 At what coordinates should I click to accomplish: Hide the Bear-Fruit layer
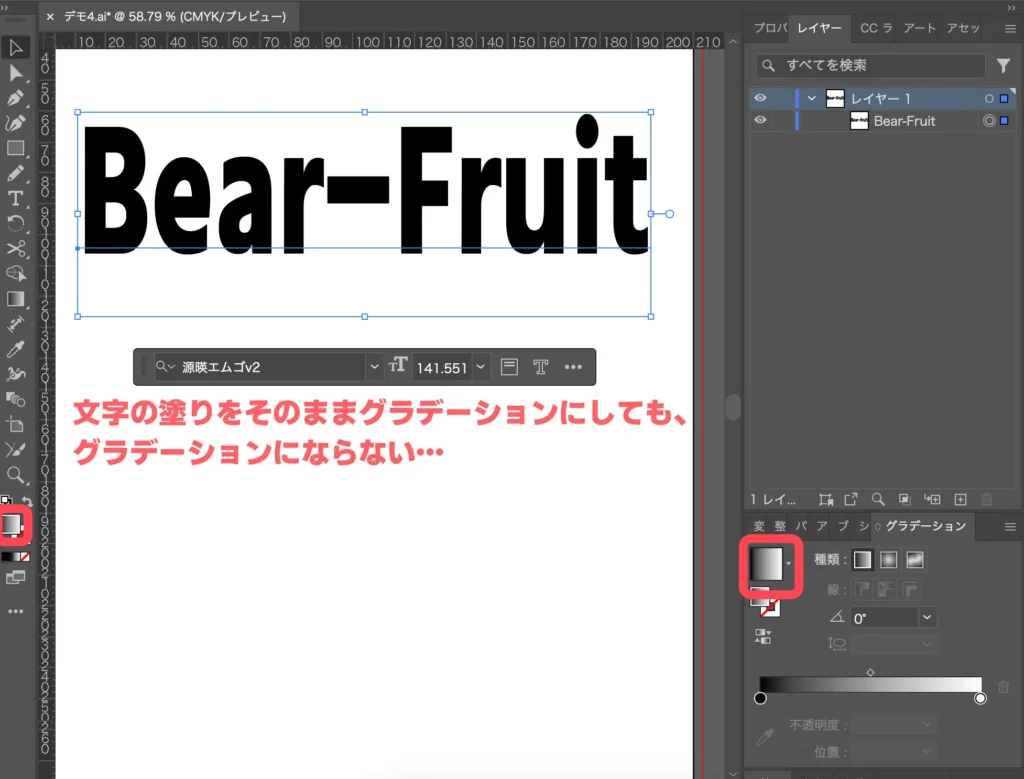760,121
